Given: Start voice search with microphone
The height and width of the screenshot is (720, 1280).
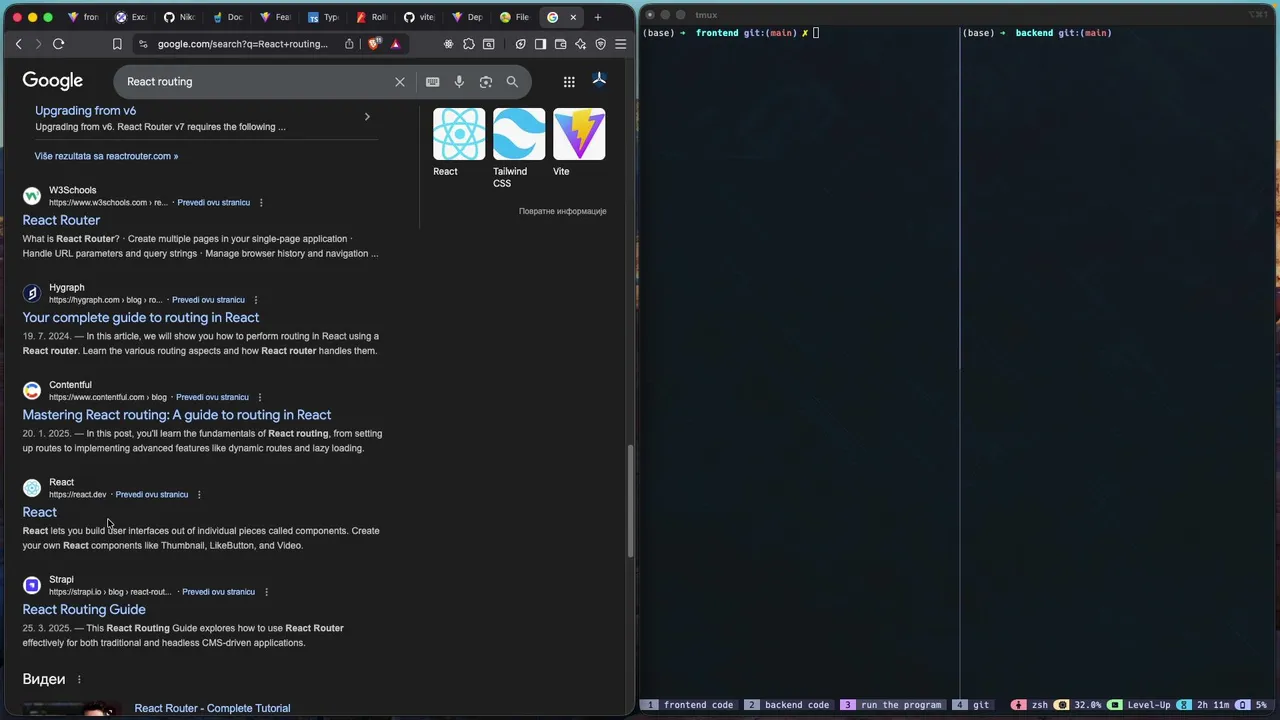Looking at the screenshot, I should (x=459, y=82).
